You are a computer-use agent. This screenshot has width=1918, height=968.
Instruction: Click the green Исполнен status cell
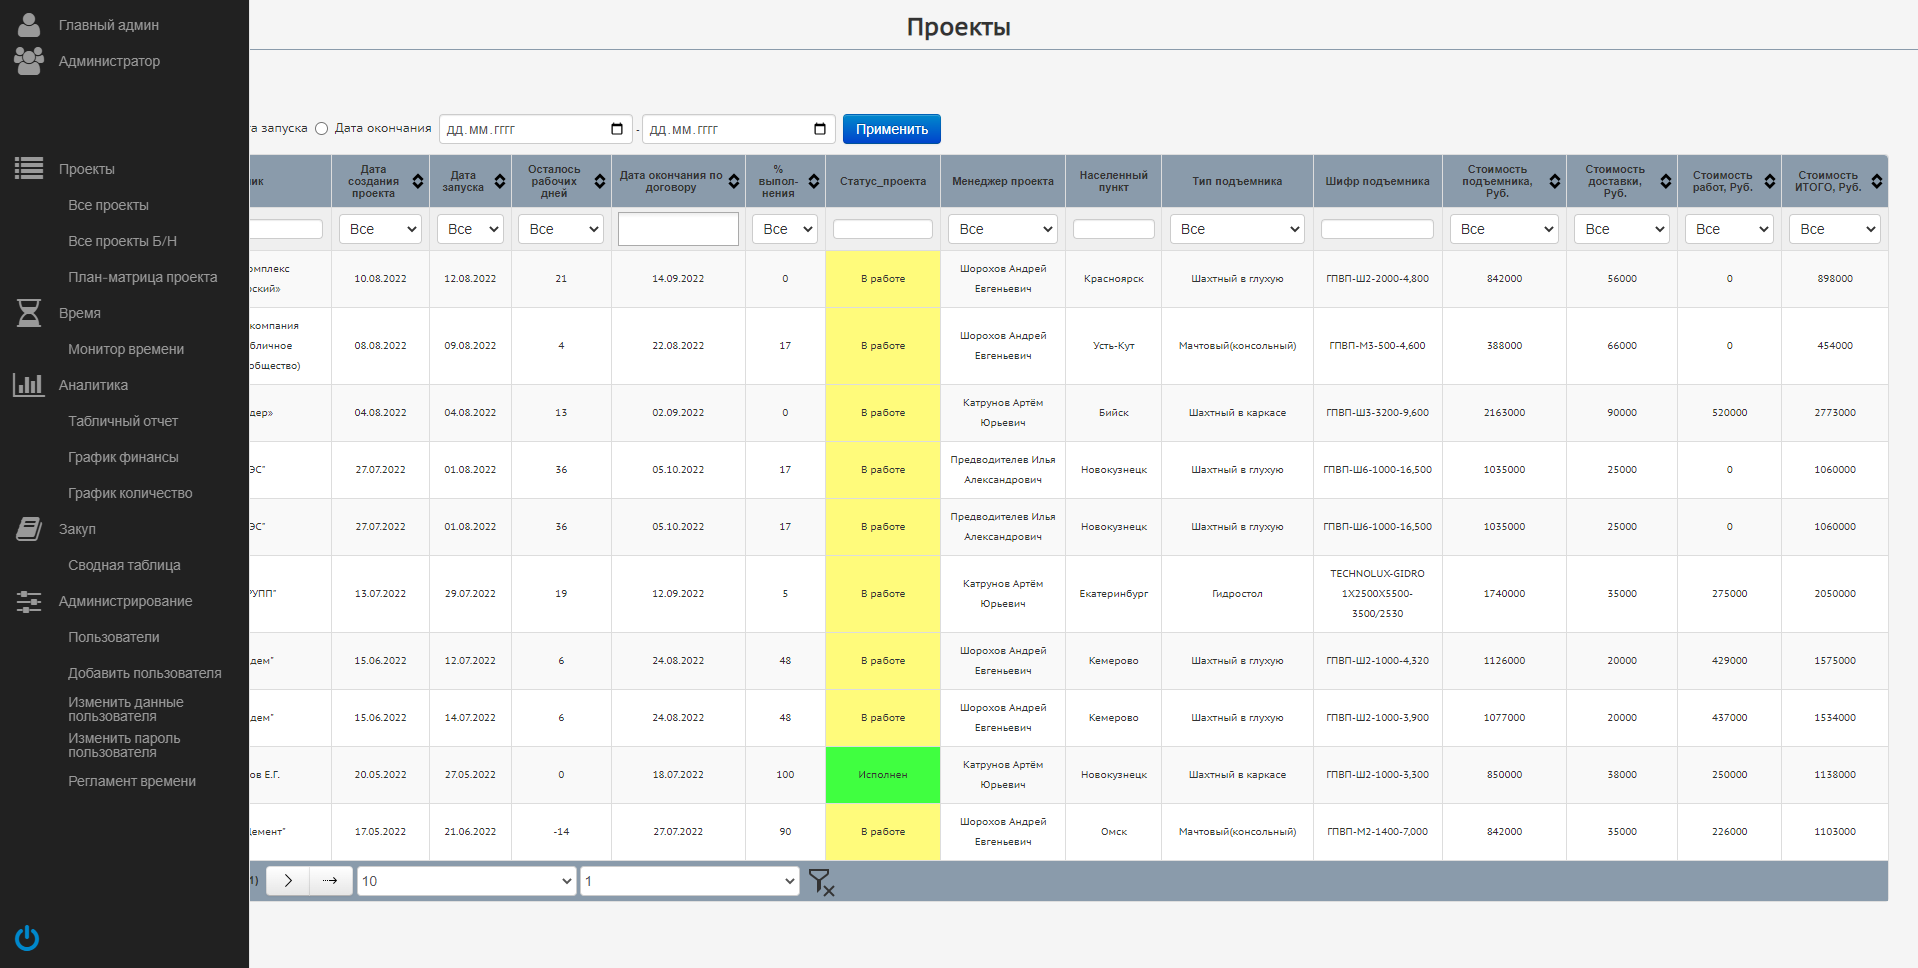882,775
